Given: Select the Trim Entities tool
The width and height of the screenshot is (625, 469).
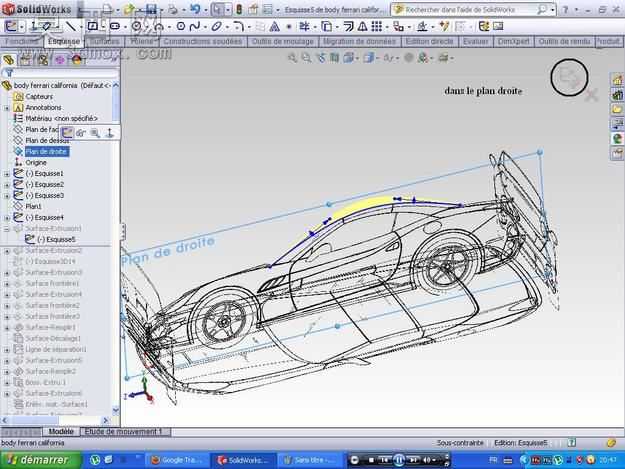Looking at the screenshot, I should click(305, 26).
